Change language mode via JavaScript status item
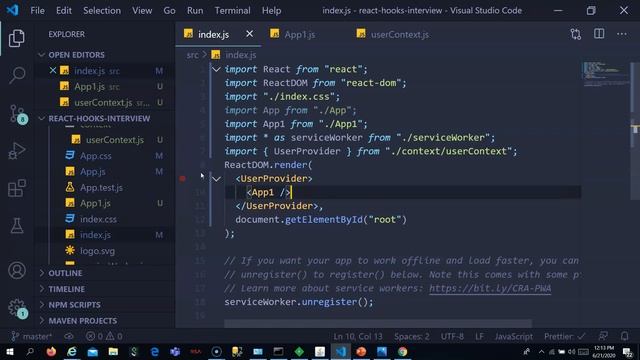640x360 pixels. [x=513, y=336]
